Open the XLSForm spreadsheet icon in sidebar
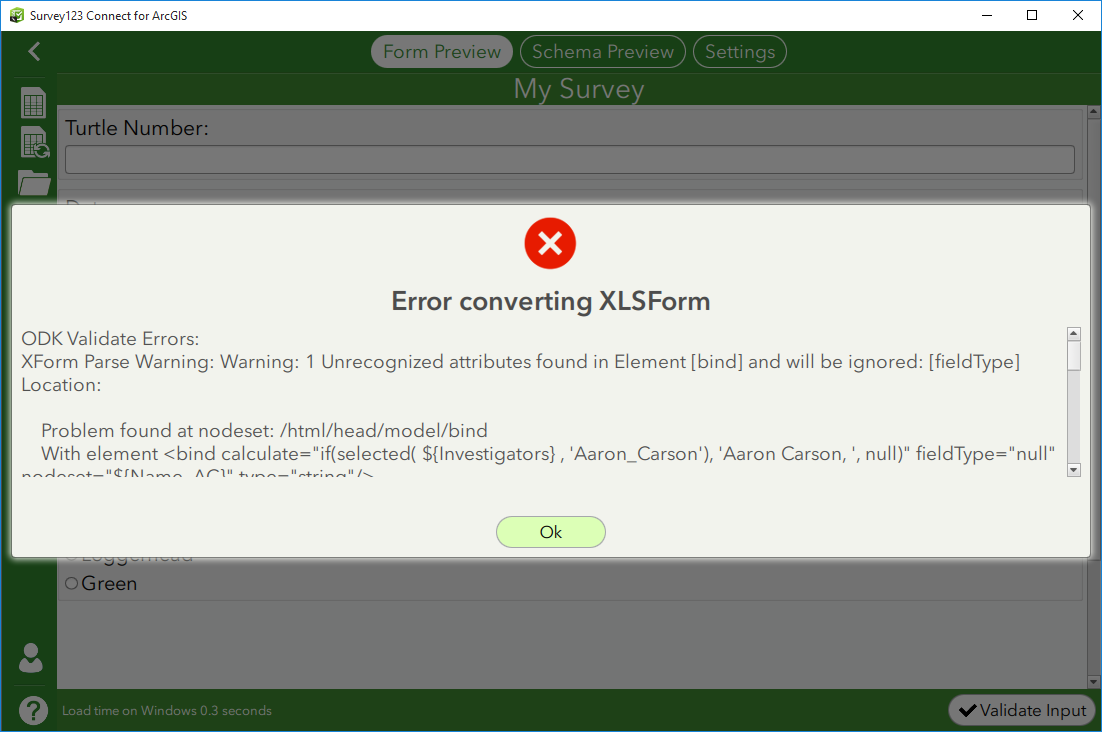This screenshot has width=1102, height=732. (33, 103)
